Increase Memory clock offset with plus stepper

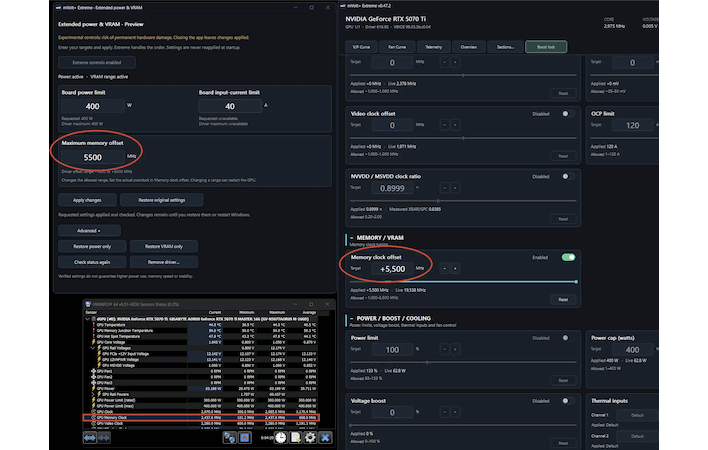[x=455, y=269]
